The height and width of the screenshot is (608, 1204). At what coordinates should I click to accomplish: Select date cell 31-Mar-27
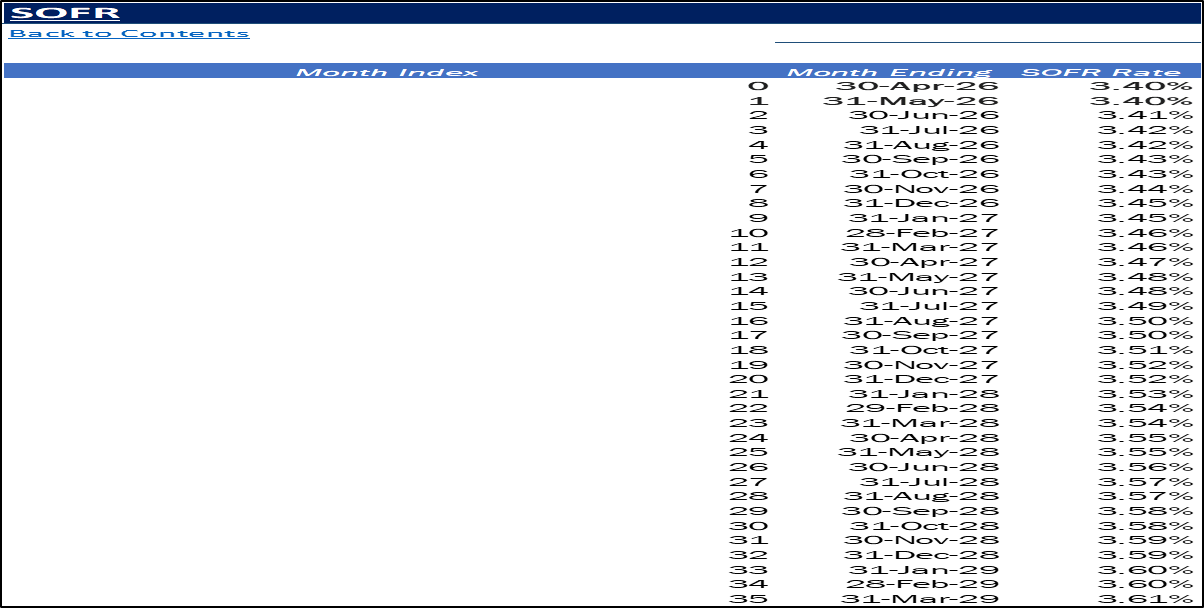coord(920,247)
